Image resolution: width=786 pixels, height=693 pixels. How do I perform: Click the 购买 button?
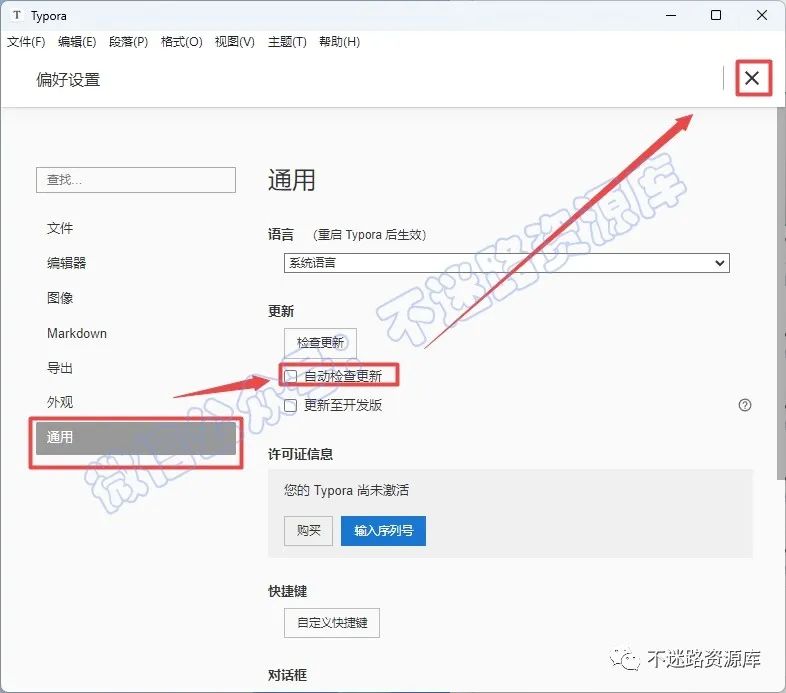(x=308, y=531)
